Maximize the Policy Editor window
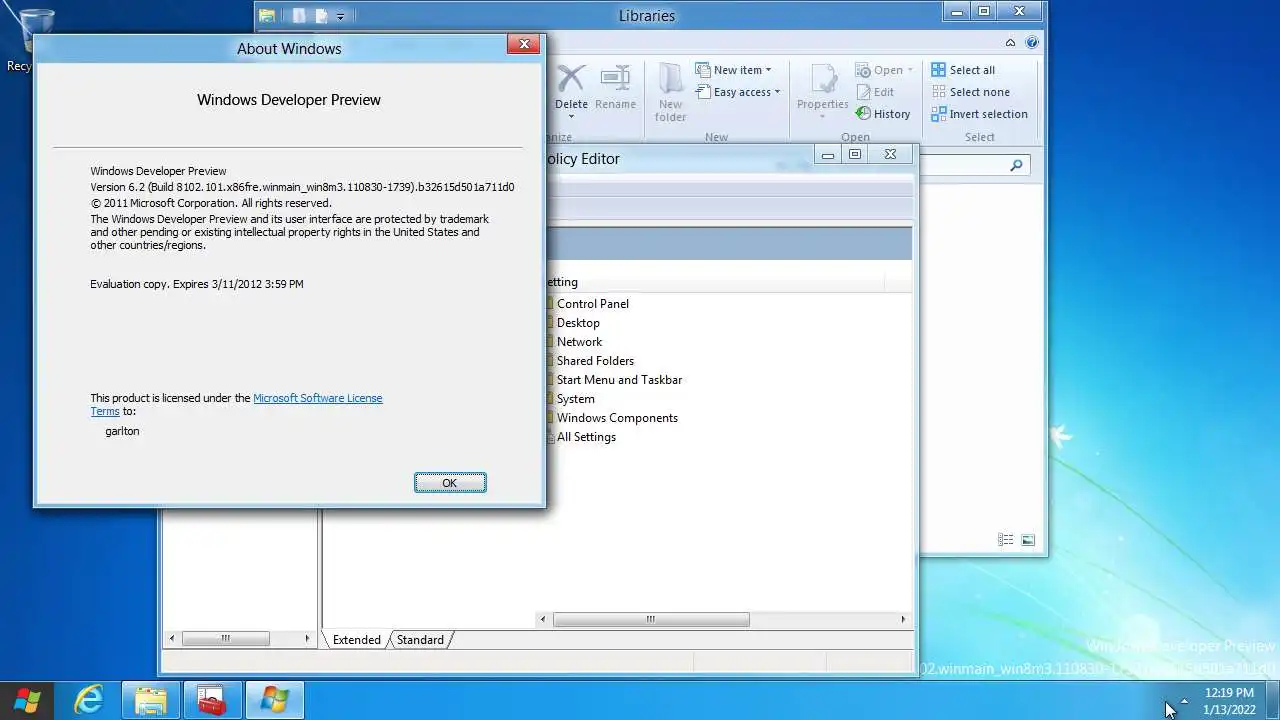Image resolution: width=1280 pixels, height=720 pixels. pos(855,154)
